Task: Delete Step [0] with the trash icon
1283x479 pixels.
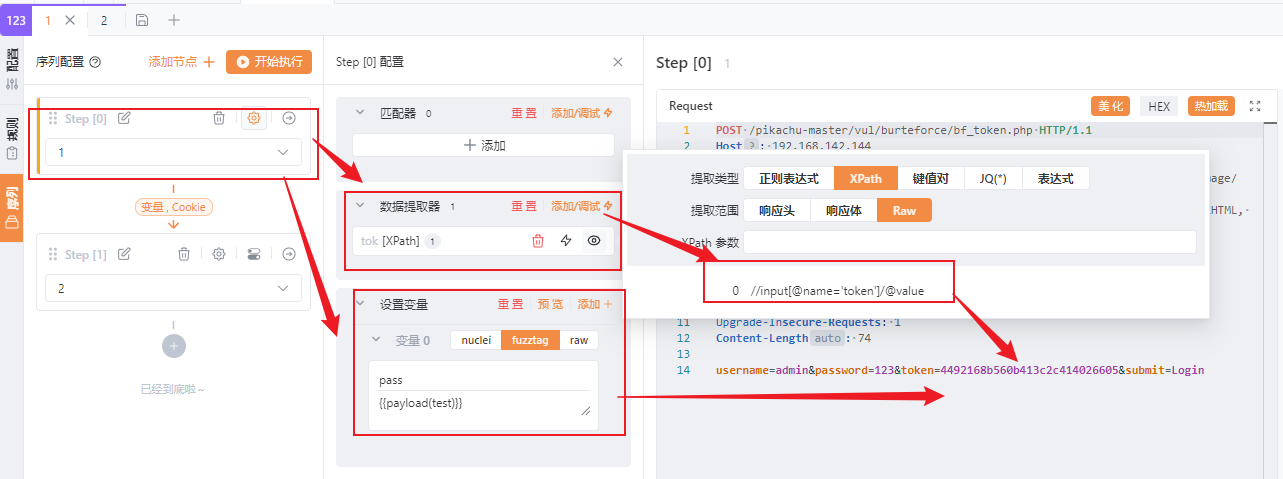Action: pyautogui.click(x=219, y=118)
